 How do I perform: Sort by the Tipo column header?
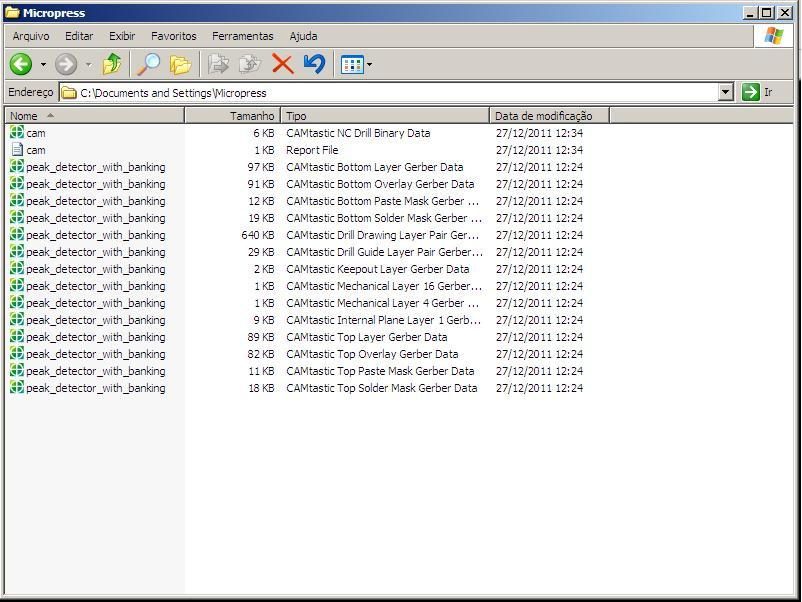tap(385, 116)
